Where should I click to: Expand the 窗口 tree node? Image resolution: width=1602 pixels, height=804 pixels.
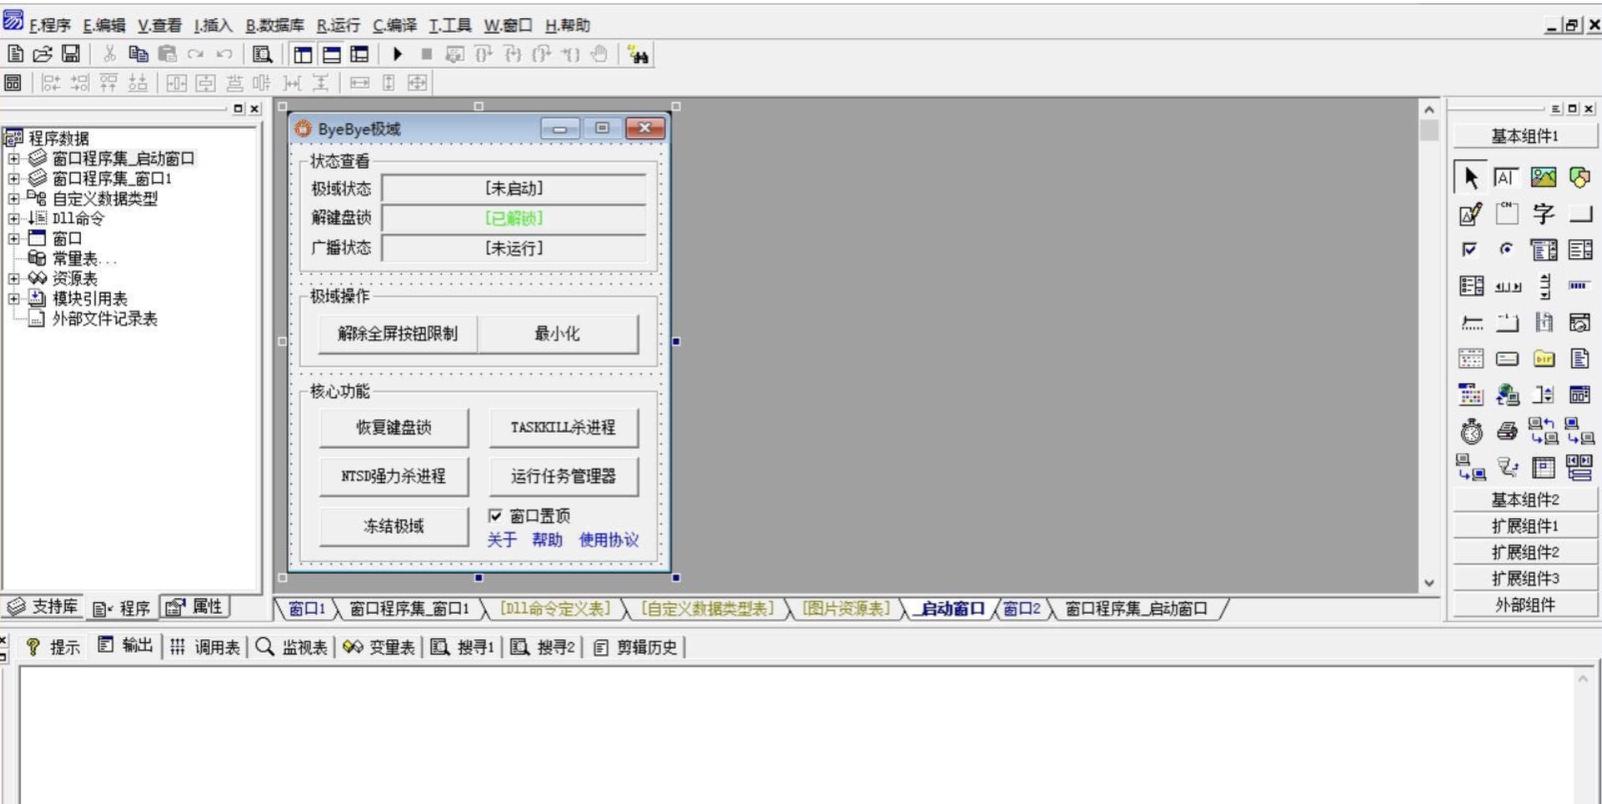(x=14, y=238)
